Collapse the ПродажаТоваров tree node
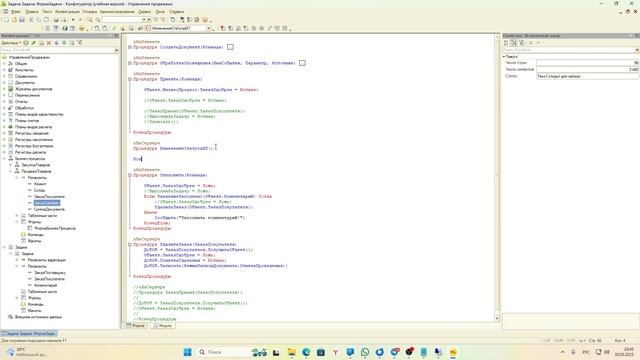640x360 pixels. (x=11, y=171)
